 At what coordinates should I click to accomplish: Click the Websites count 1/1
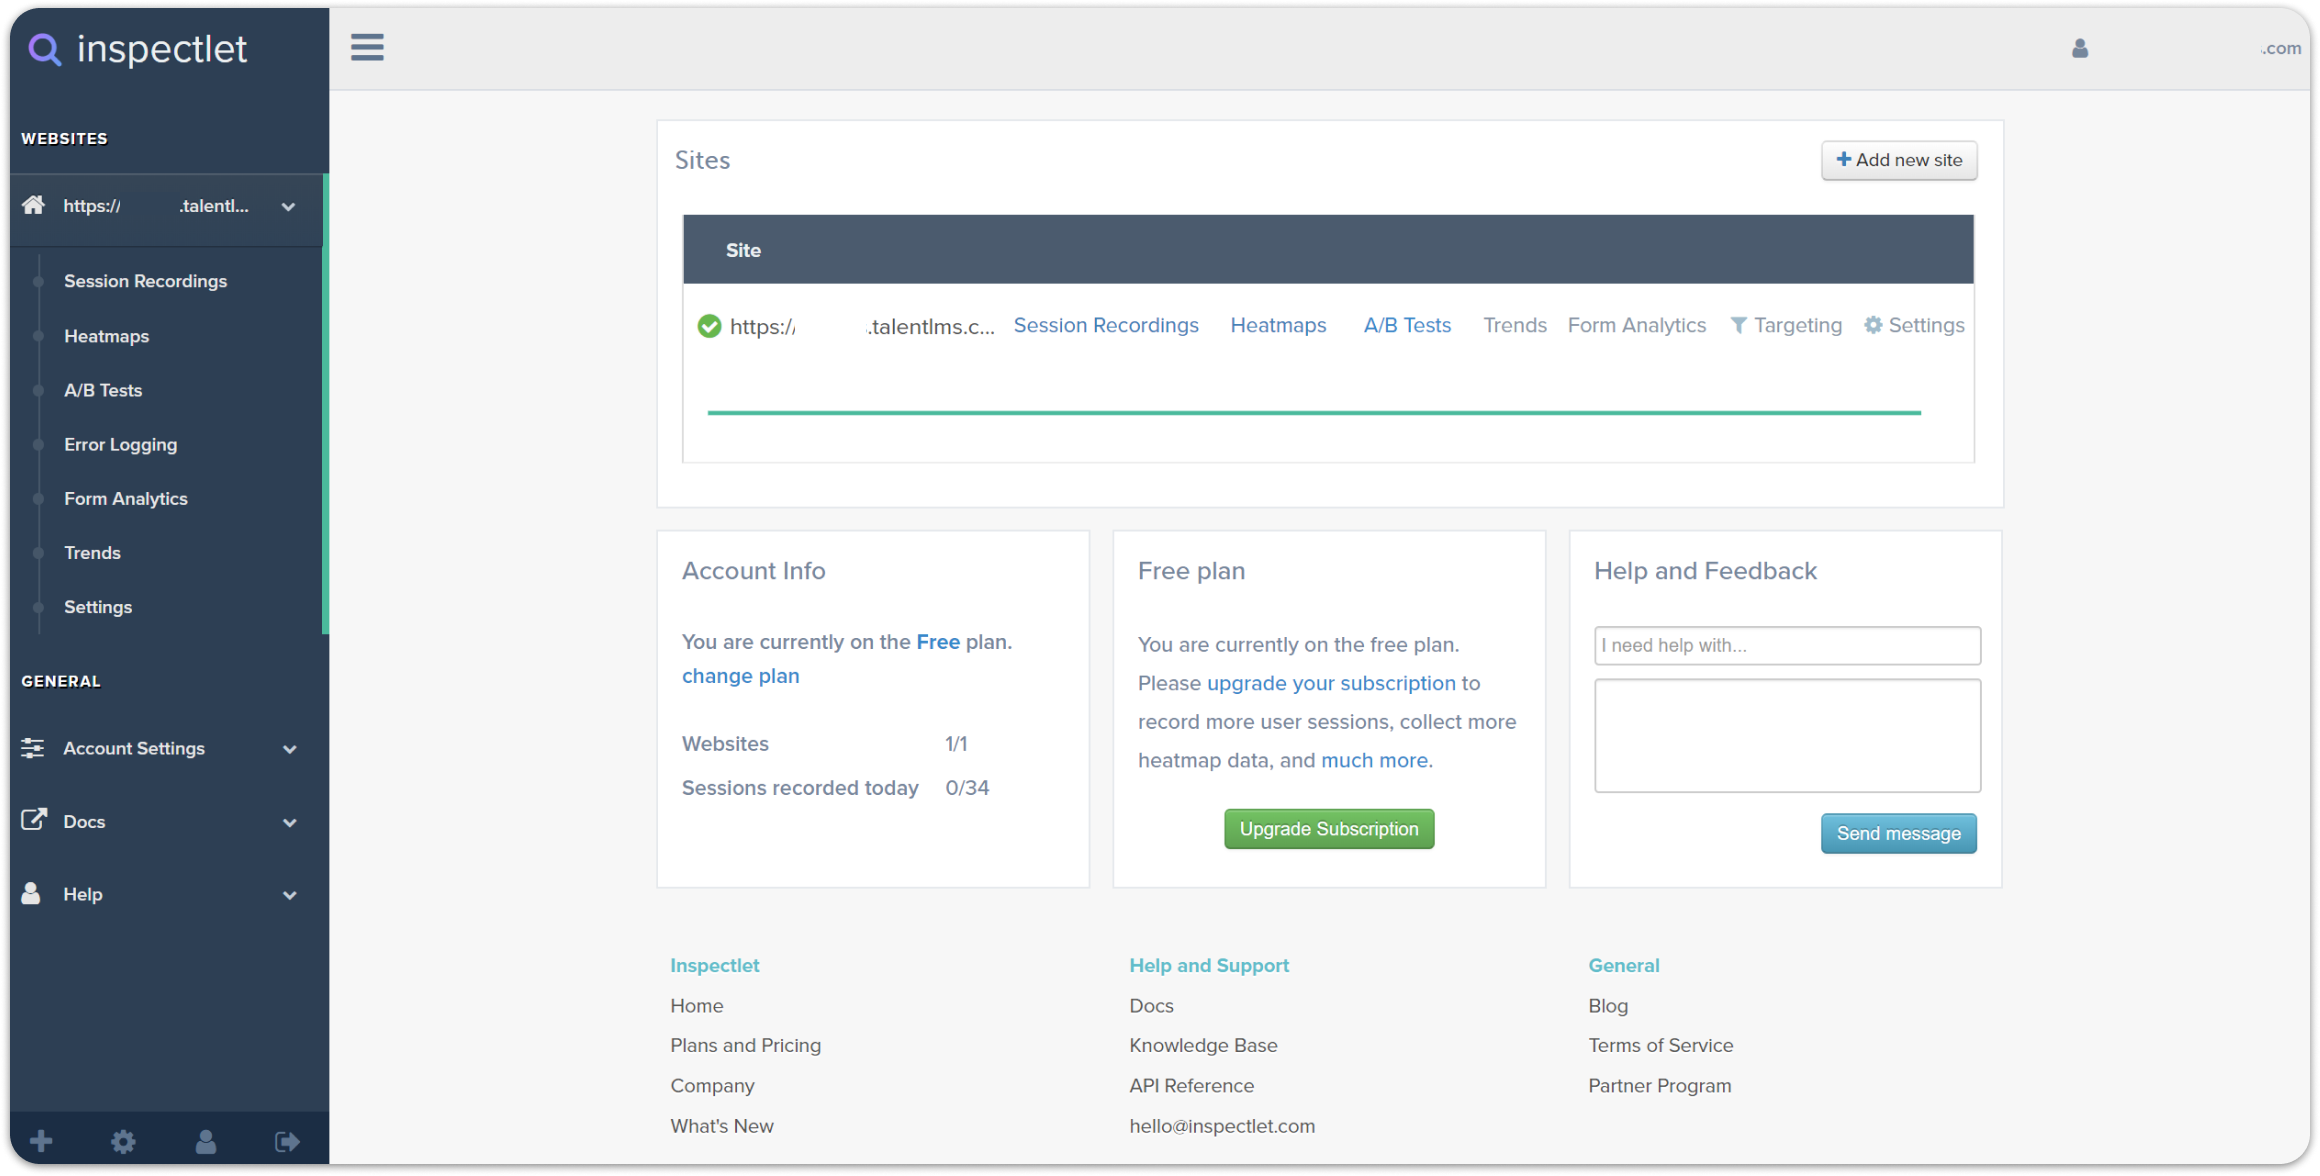956,744
